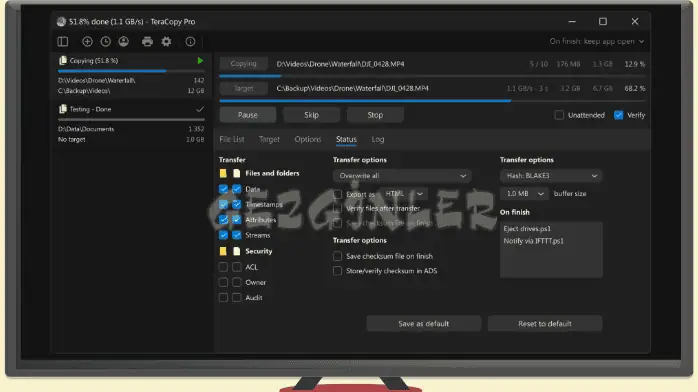Image resolution: width=698 pixels, height=392 pixels.
Task: Click the file icon beside Files and folders
Action: [237, 173]
